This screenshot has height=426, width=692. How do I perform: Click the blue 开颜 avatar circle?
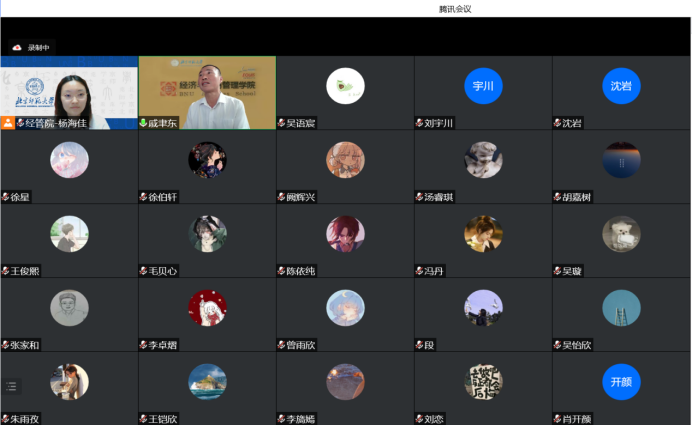(x=621, y=382)
